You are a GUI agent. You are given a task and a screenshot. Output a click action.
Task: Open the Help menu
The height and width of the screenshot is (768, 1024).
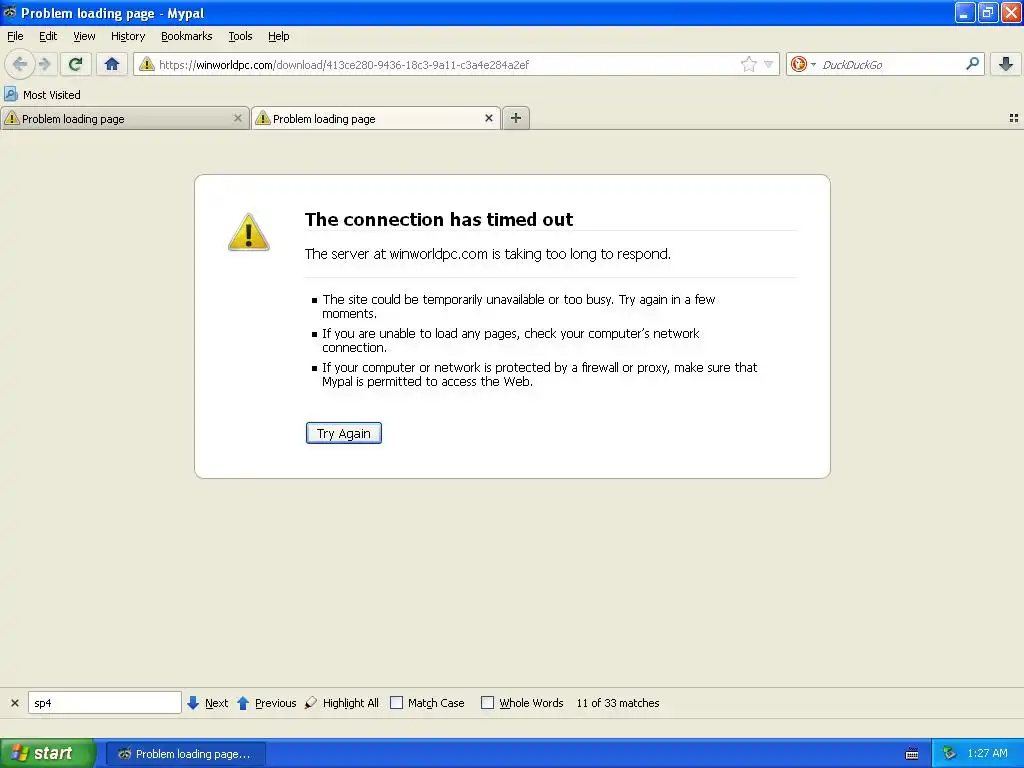point(279,36)
